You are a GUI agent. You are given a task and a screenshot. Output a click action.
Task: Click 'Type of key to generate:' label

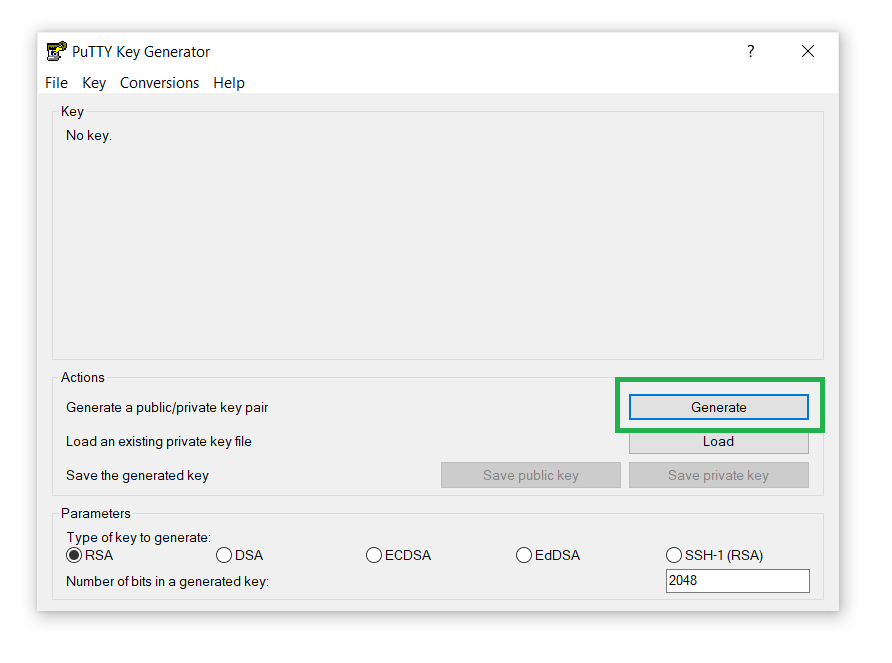138,537
